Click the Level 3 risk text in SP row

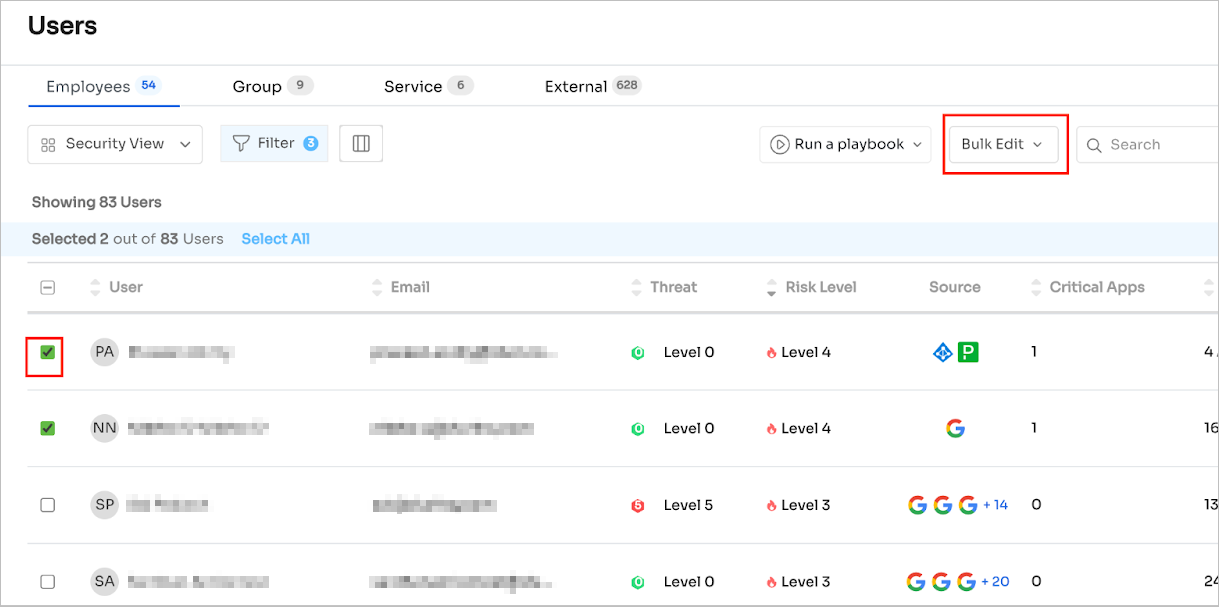tap(806, 505)
